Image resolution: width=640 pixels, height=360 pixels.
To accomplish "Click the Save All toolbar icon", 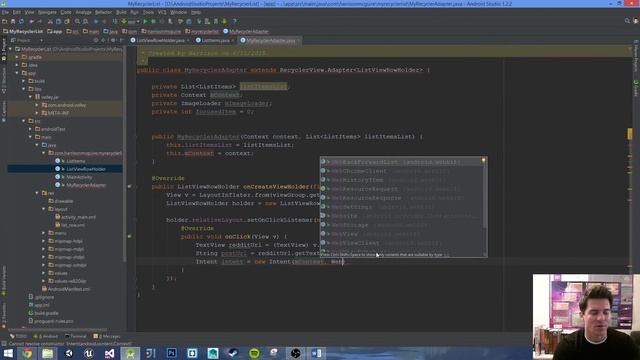I will click(x=13, y=21).
